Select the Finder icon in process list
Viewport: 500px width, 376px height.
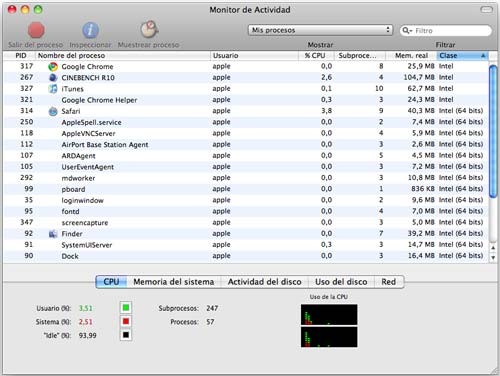click(x=53, y=234)
